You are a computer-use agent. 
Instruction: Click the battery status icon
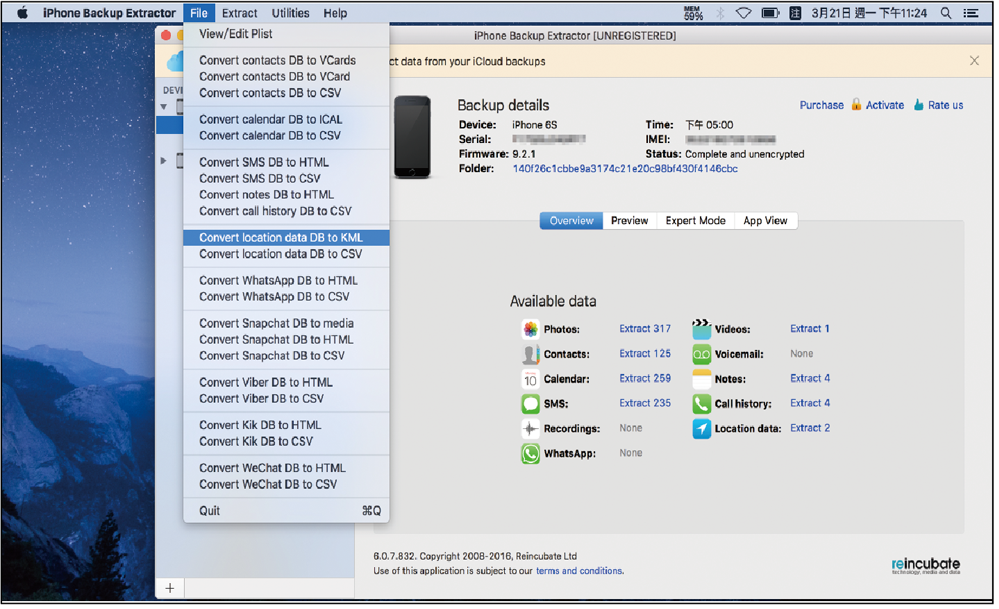(x=770, y=13)
